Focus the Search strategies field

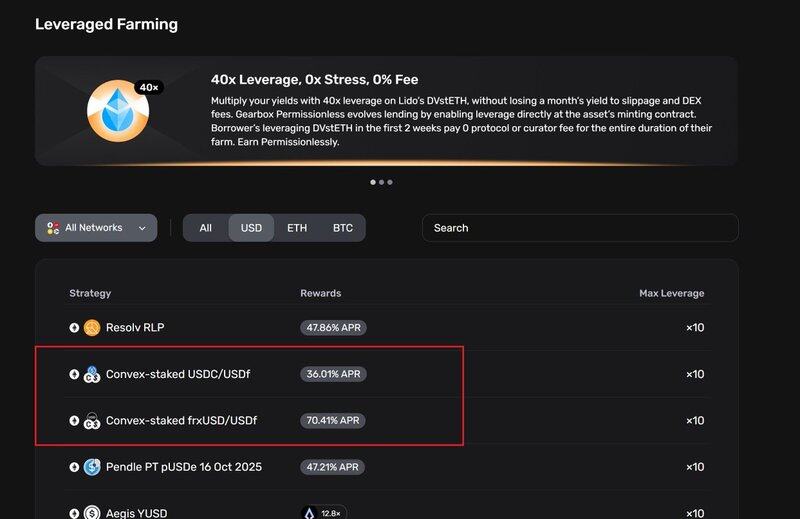click(580, 228)
